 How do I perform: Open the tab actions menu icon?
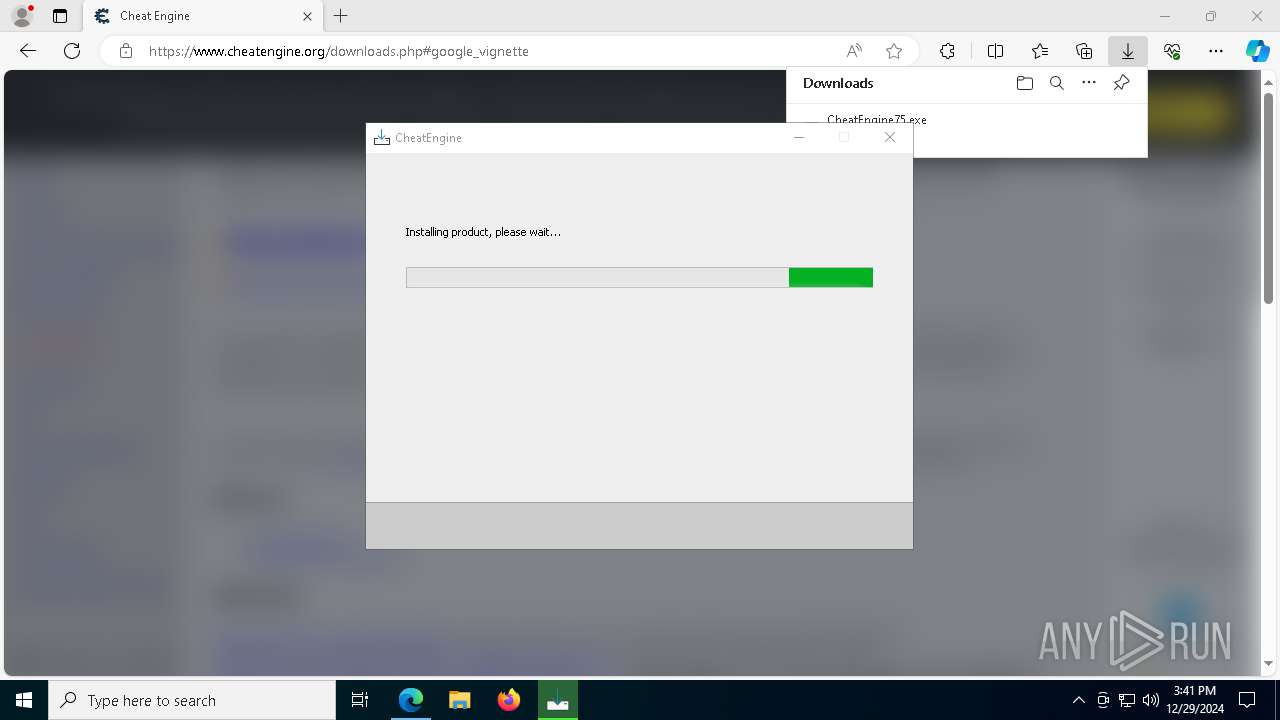60,16
